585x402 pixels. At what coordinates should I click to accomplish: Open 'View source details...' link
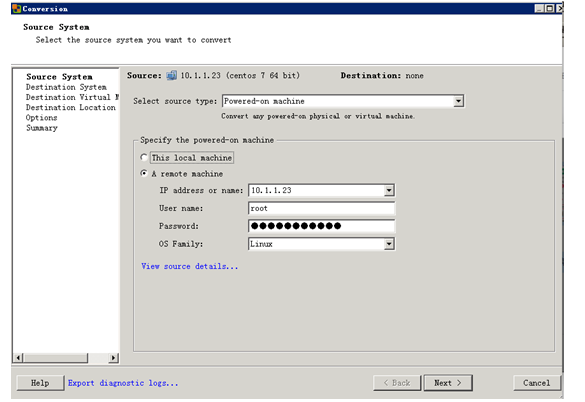[190, 267]
